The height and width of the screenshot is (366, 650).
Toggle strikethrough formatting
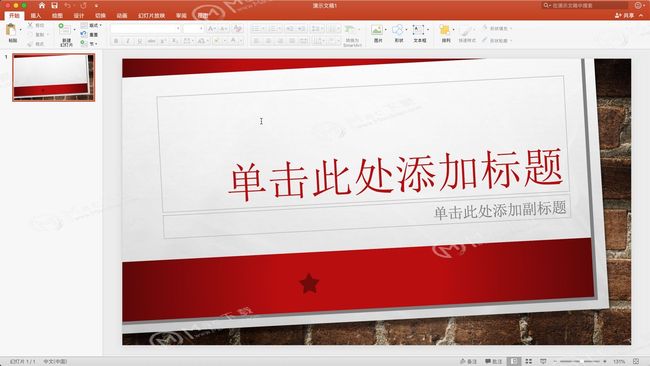tap(152, 41)
